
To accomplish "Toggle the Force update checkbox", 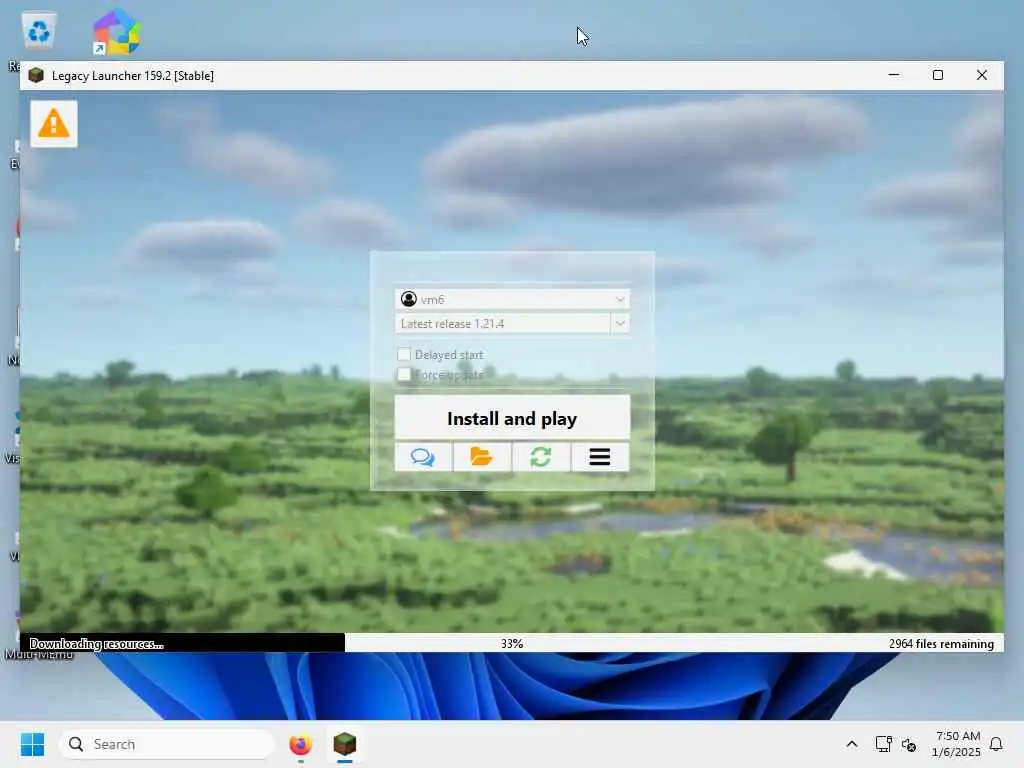I will (x=404, y=374).
